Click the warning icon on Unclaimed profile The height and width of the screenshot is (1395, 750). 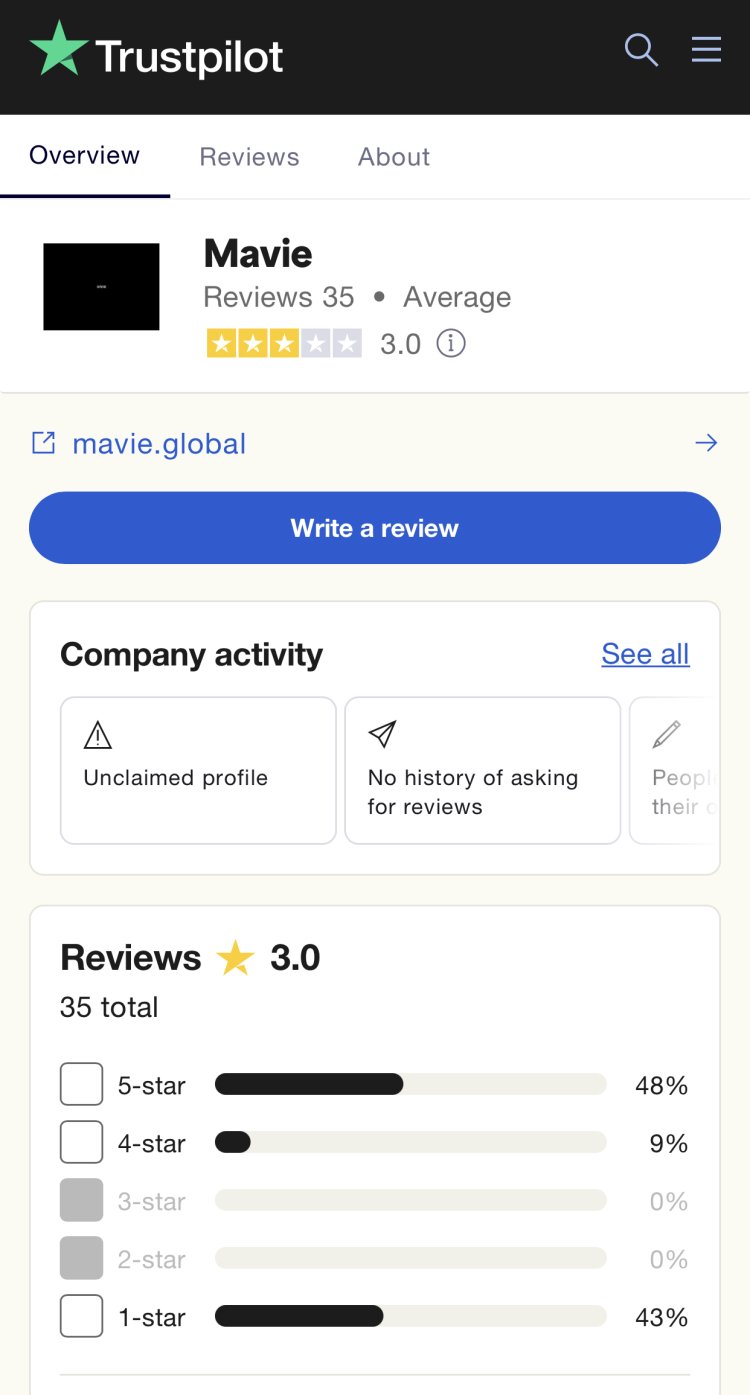98,736
